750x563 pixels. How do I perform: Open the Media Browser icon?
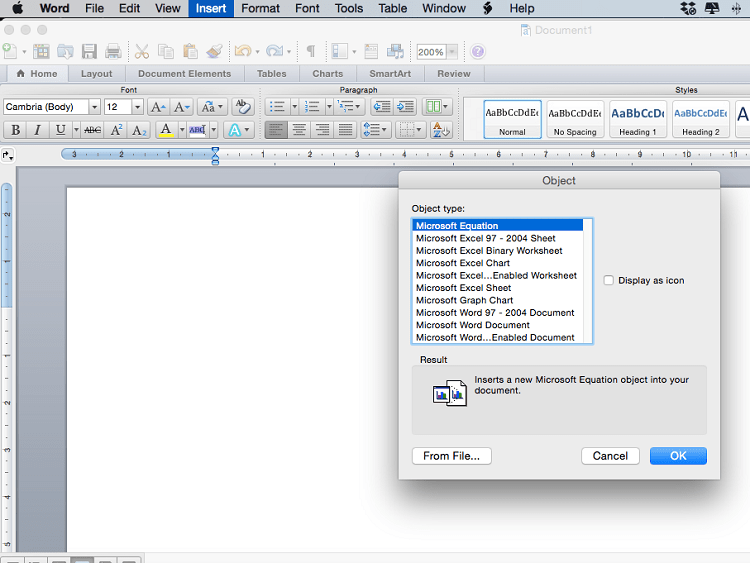pyautogui.click(x=395, y=51)
